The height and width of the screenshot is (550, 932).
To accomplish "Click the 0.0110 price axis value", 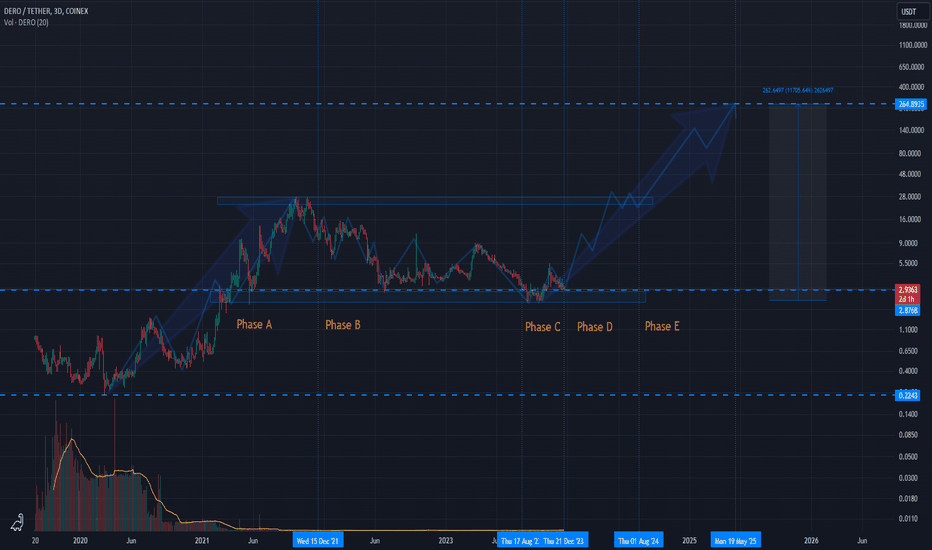I will click(x=909, y=519).
